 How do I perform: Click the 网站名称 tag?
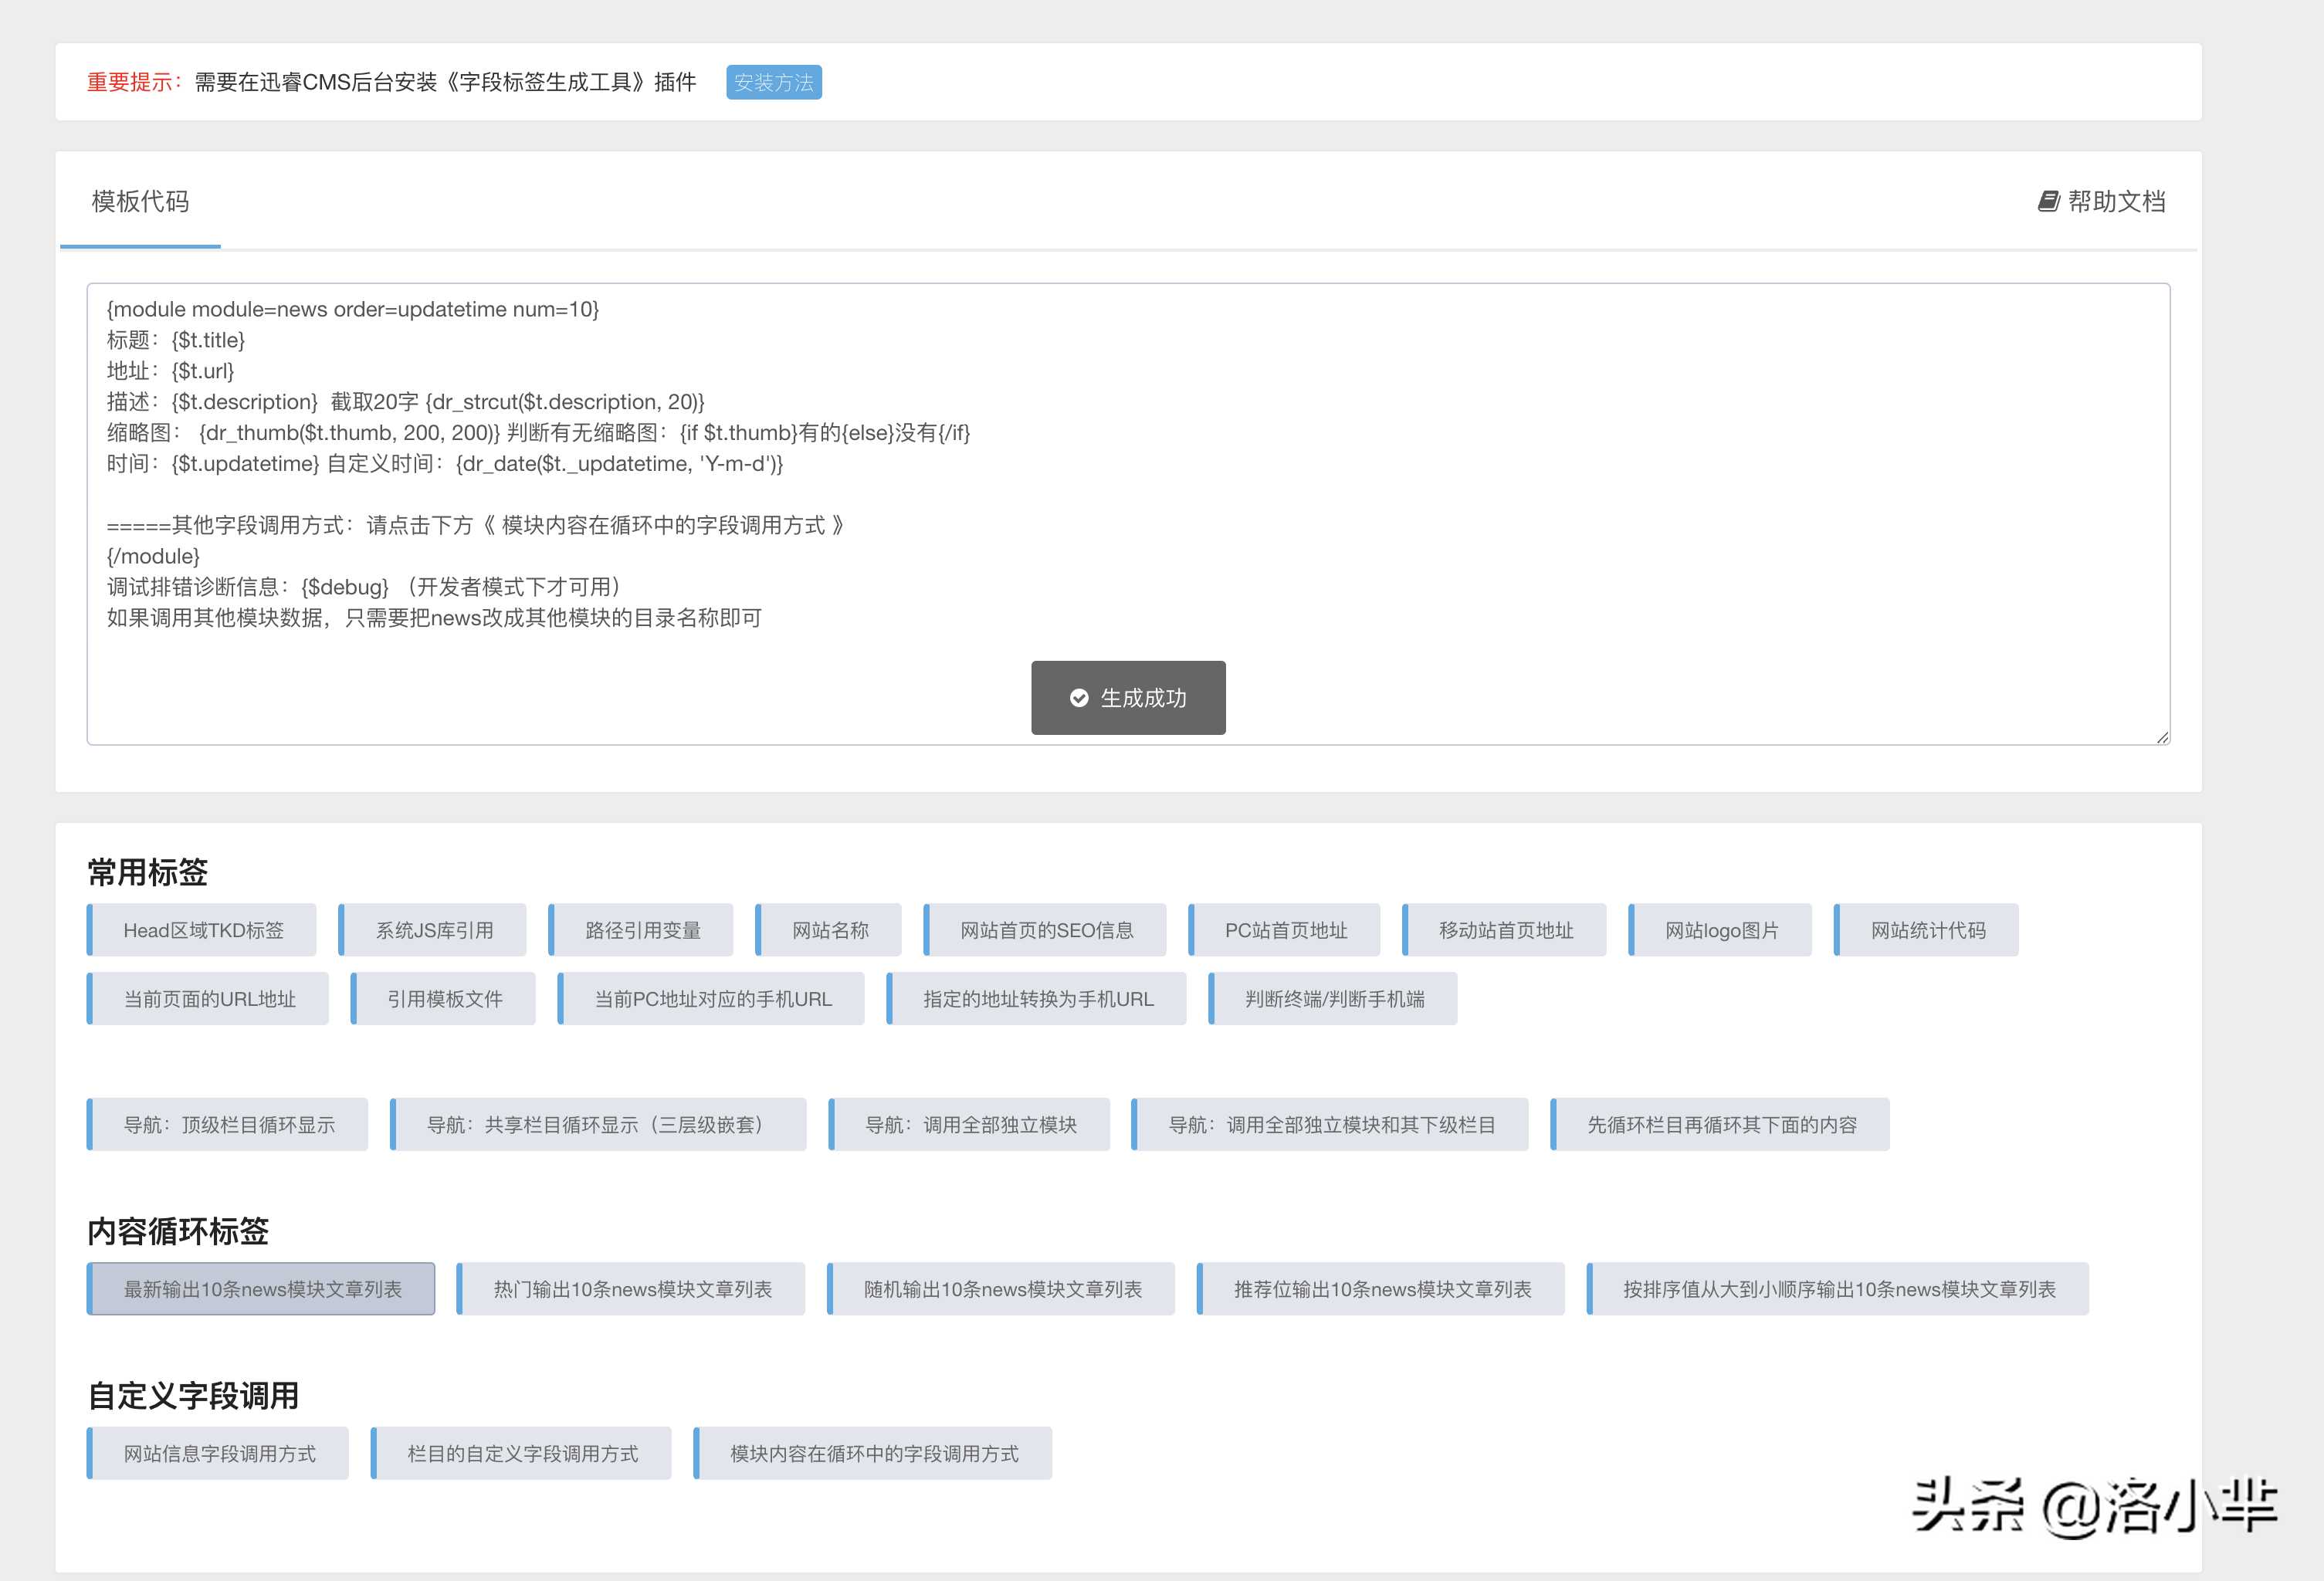click(829, 930)
